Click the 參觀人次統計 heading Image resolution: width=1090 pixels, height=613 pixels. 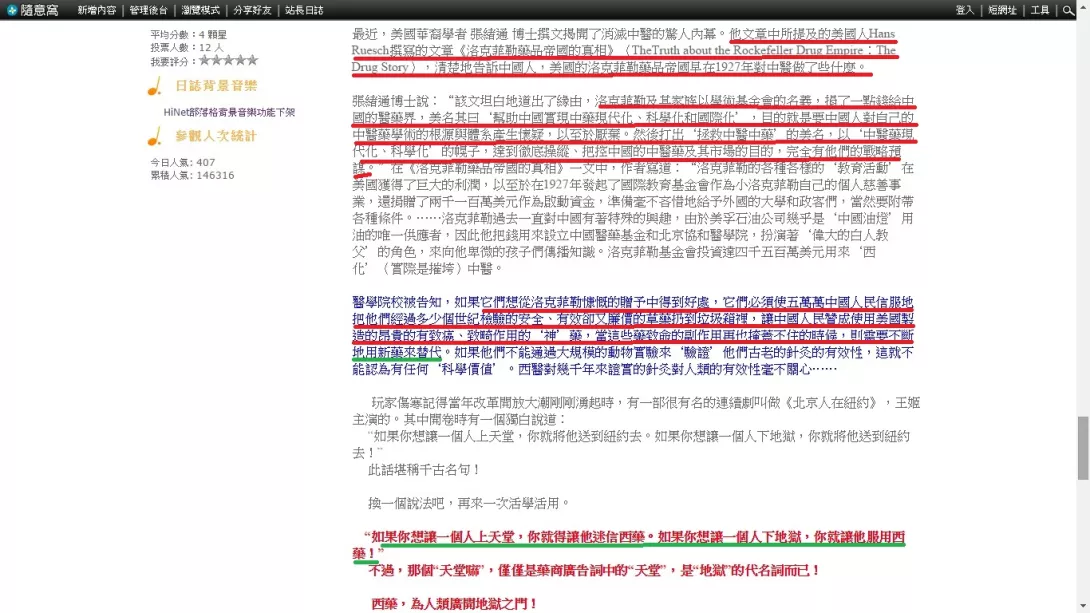pos(215,136)
